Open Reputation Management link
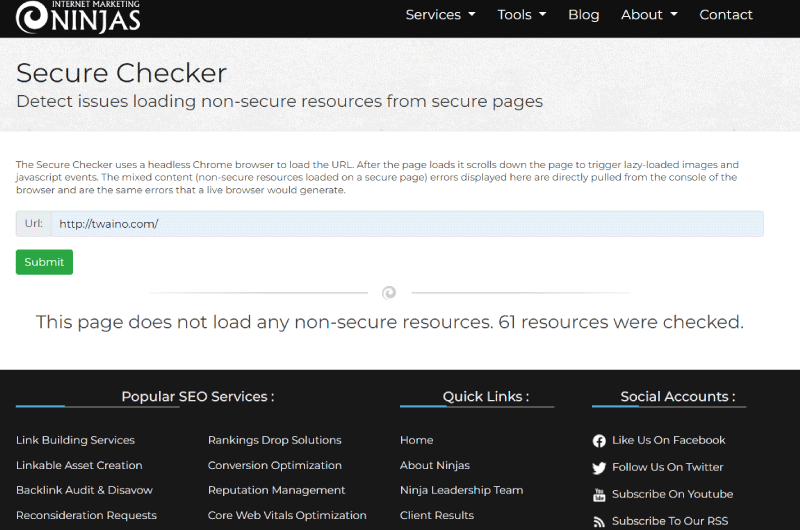This screenshot has width=800, height=530. 277,490
